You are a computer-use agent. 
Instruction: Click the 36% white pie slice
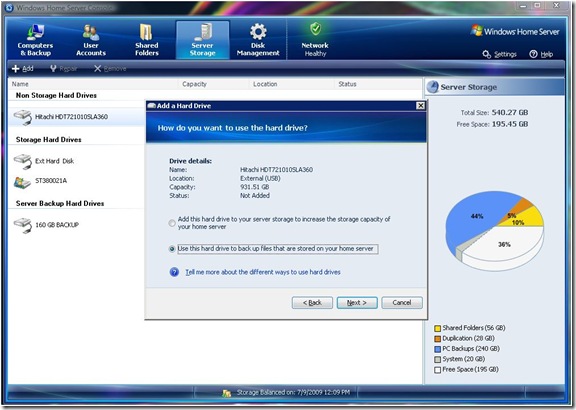point(504,244)
